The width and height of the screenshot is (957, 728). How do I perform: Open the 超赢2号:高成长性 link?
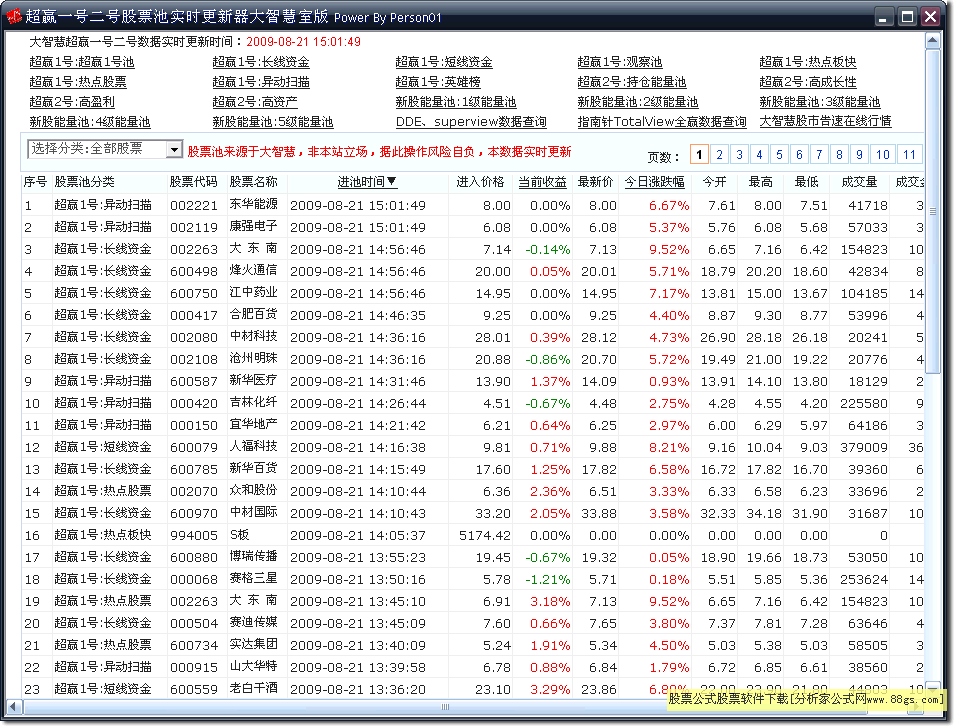[807, 82]
